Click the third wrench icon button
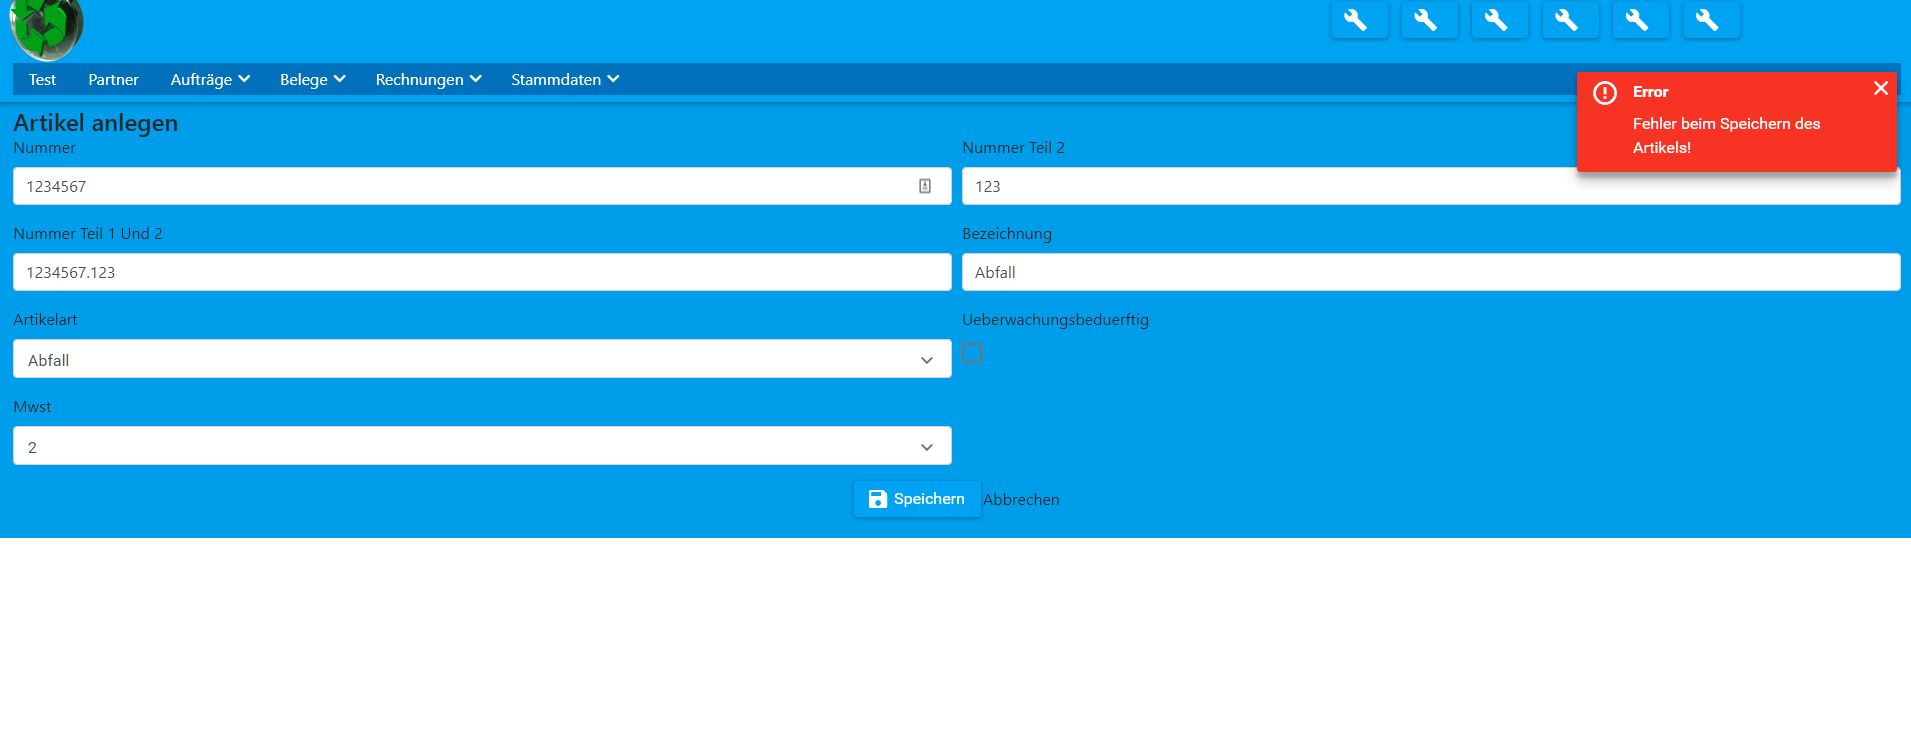 coord(1499,20)
